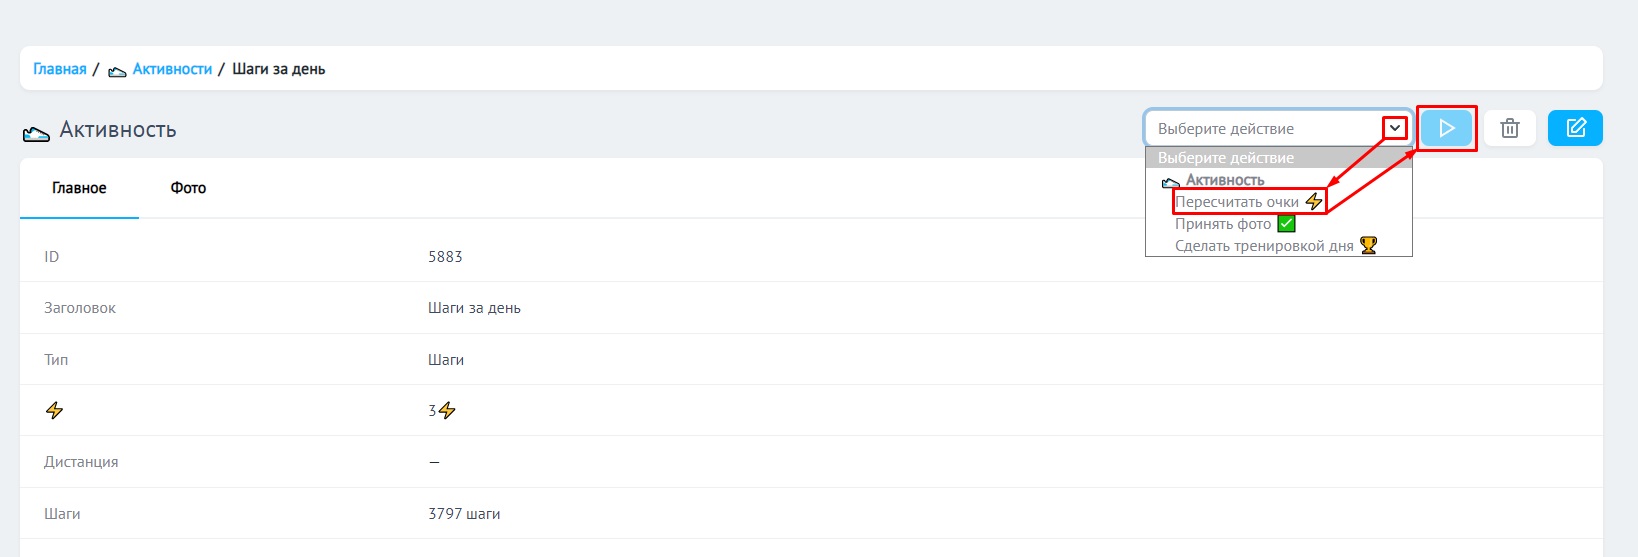This screenshot has height=557, width=1638.
Task: Click the trash delete icon button
Action: 1510,128
